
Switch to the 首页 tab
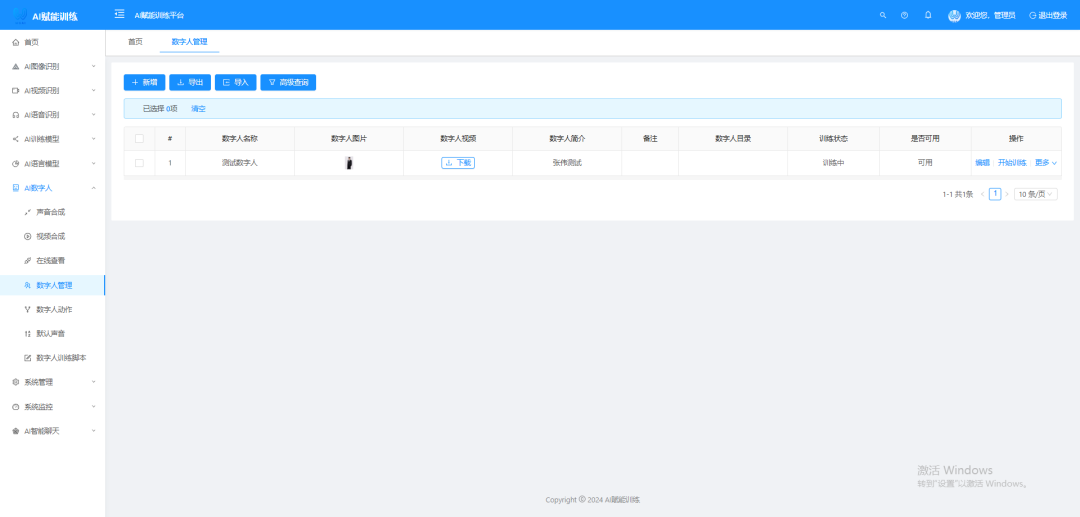click(135, 42)
